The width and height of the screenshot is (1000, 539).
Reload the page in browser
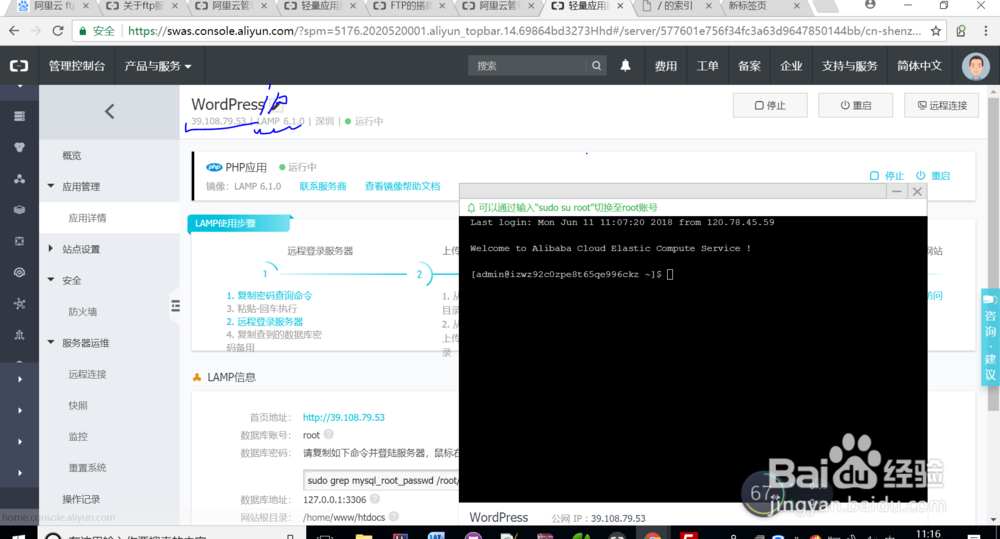57,31
